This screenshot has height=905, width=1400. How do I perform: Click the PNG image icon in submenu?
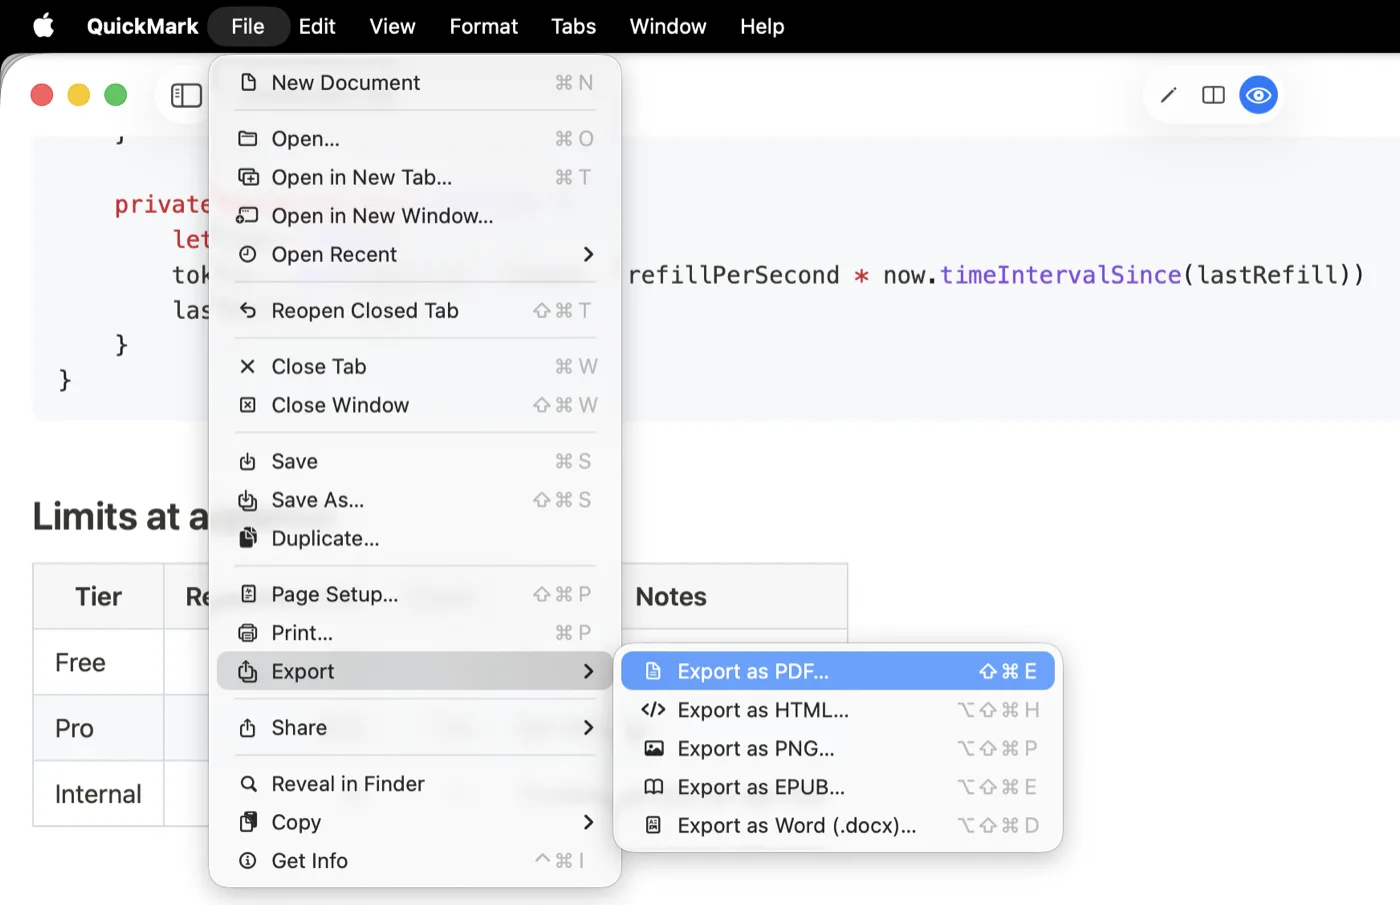pos(654,748)
